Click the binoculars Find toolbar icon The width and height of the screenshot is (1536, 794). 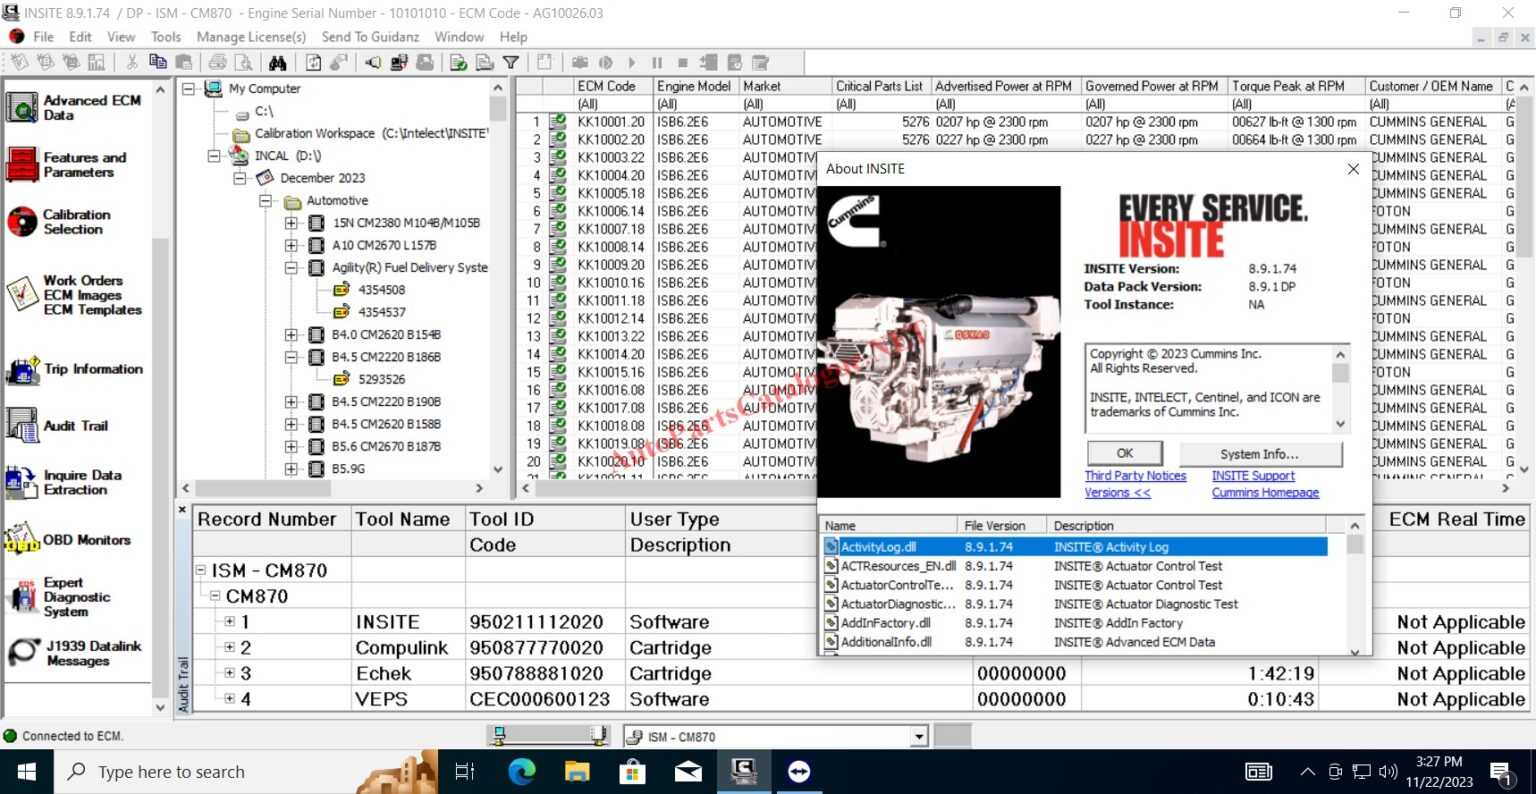278,62
